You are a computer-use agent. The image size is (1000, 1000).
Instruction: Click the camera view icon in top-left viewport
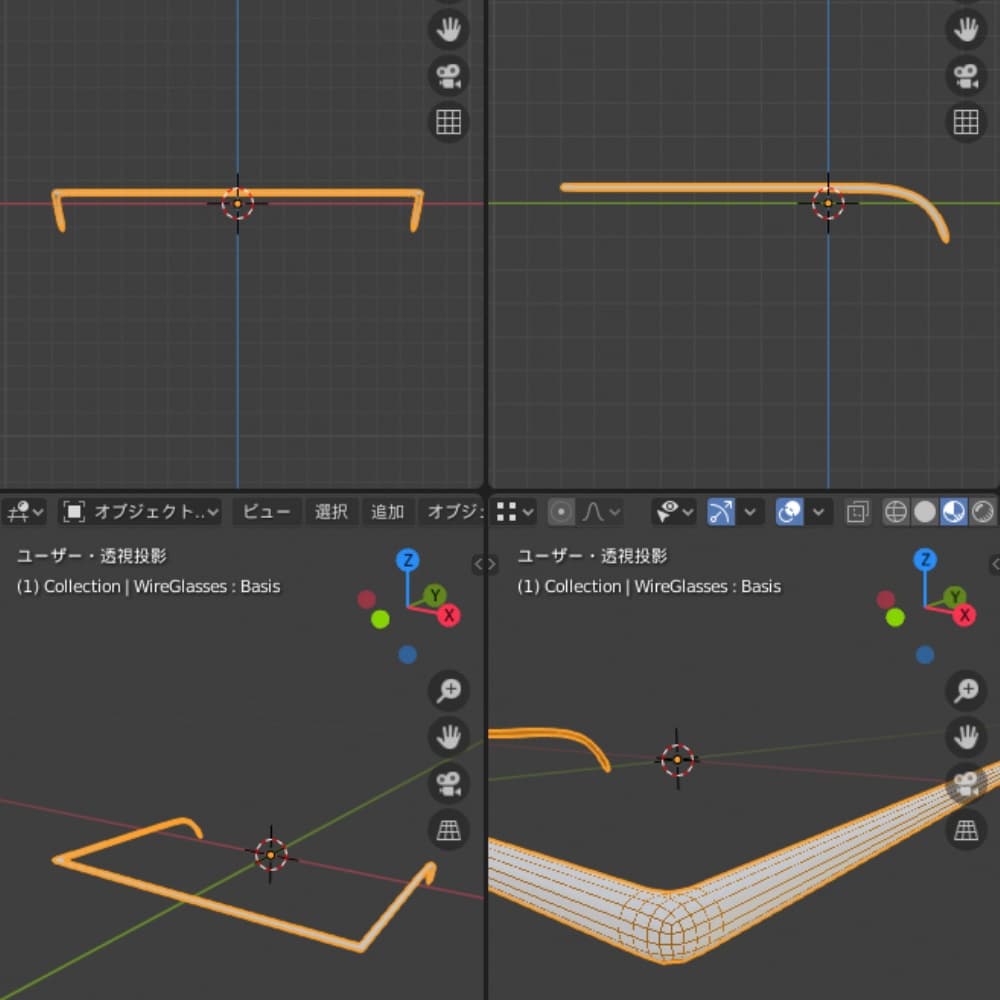(x=448, y=76)
